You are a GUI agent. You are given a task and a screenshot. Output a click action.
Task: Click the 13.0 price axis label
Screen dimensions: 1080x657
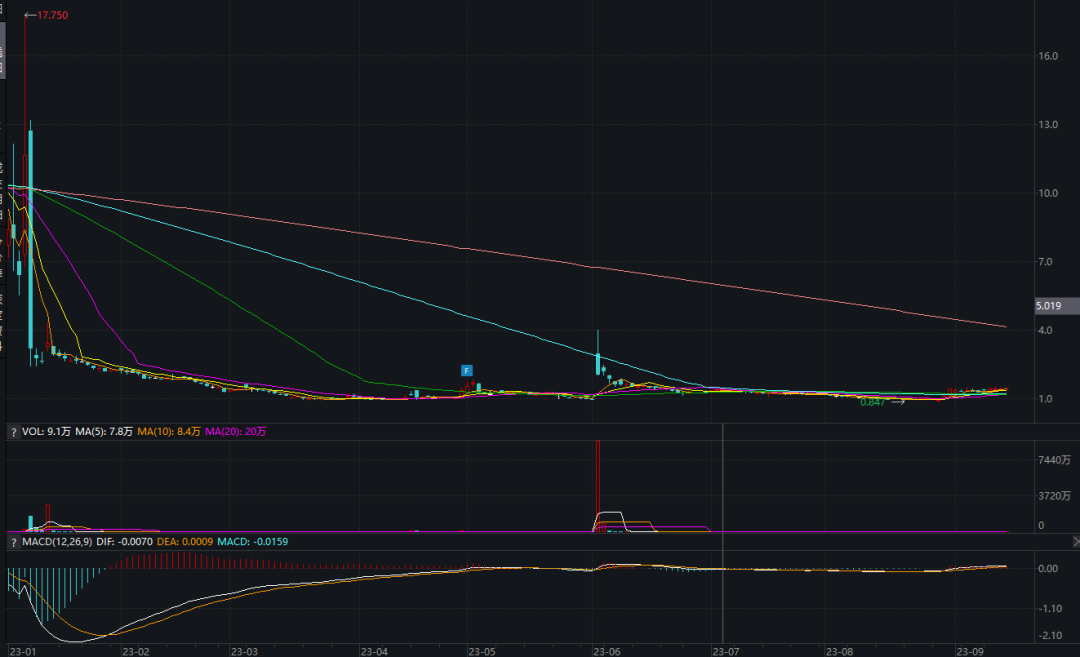coord(1048,125)
